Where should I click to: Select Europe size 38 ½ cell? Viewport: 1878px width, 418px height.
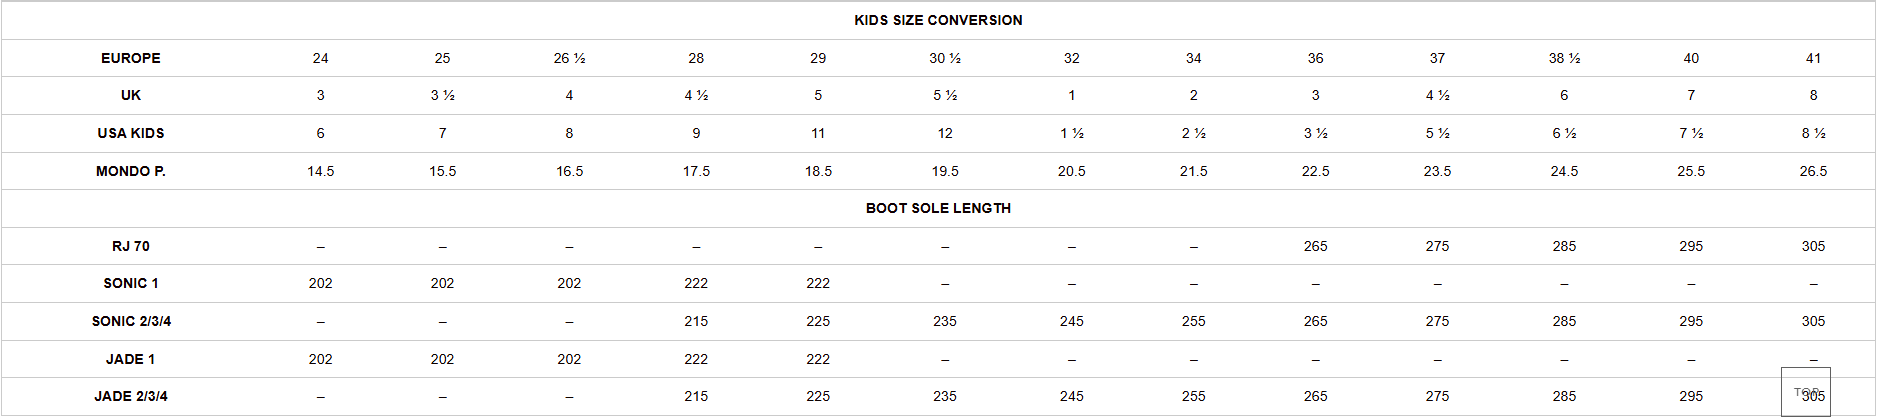click(x=1564, y=58)
